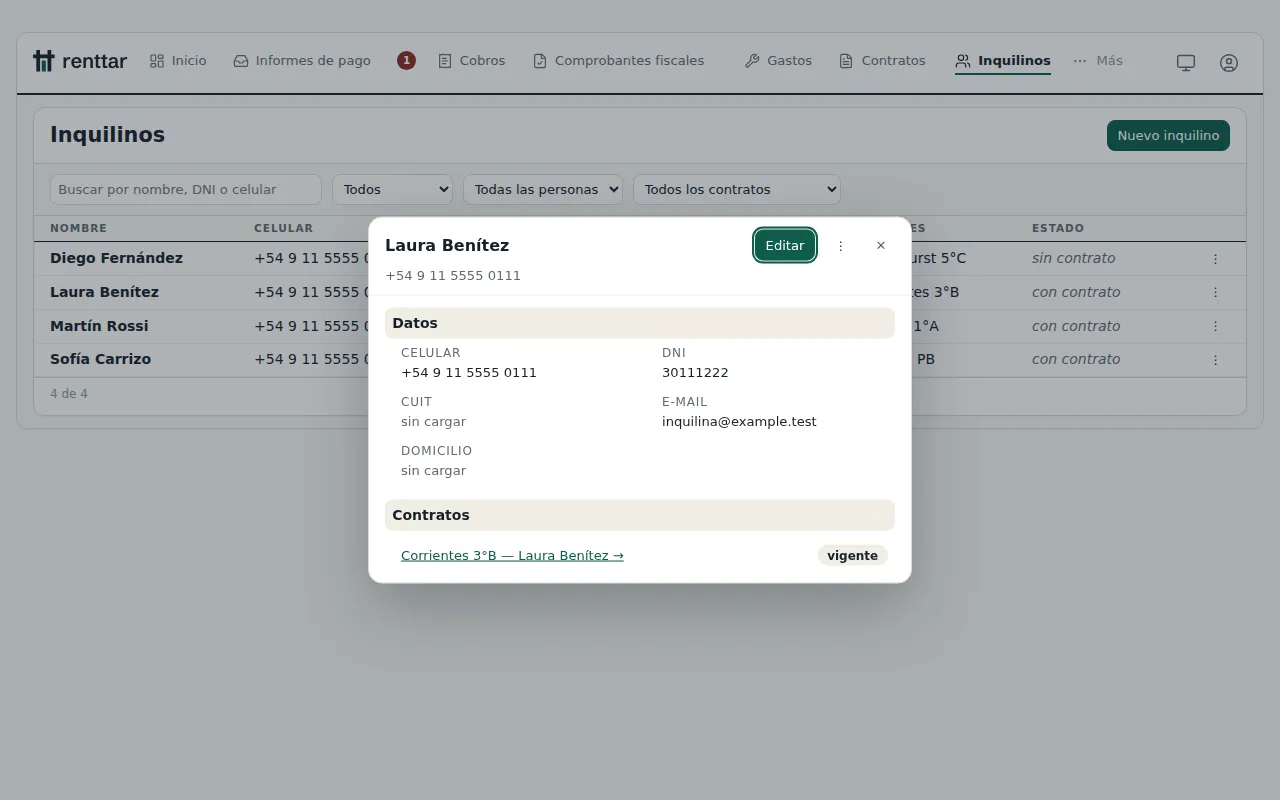This screenshot has height=800, width=1280.
Task: Expand the Todos status dropdown
Action: tap(392, 190)
